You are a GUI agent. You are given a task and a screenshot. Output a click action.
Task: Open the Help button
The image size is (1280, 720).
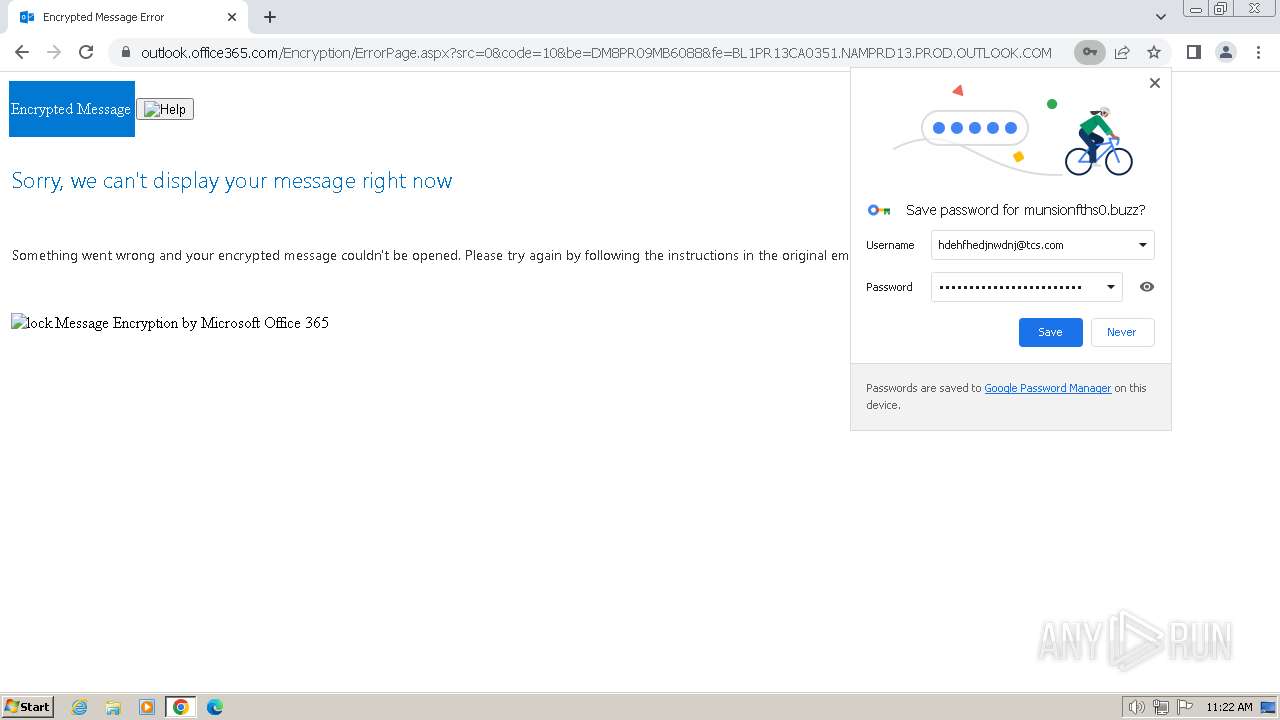coord(165,109)
